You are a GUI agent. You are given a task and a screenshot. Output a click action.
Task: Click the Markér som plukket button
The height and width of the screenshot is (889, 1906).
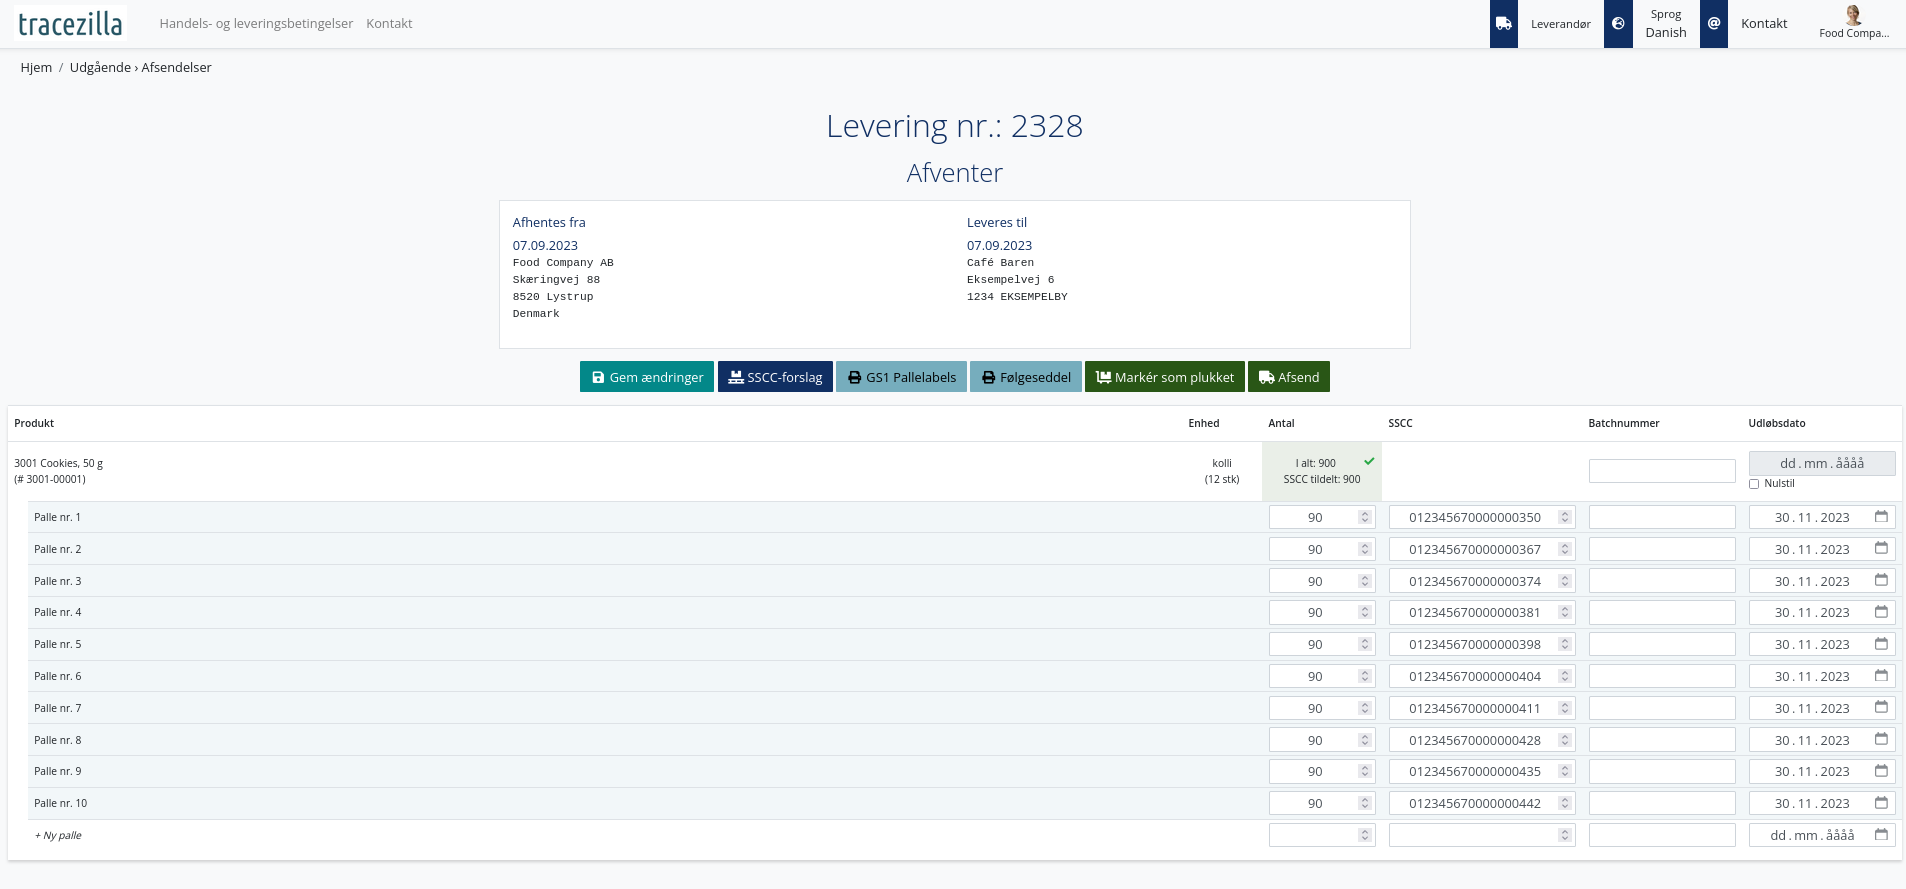point(1164,377)
